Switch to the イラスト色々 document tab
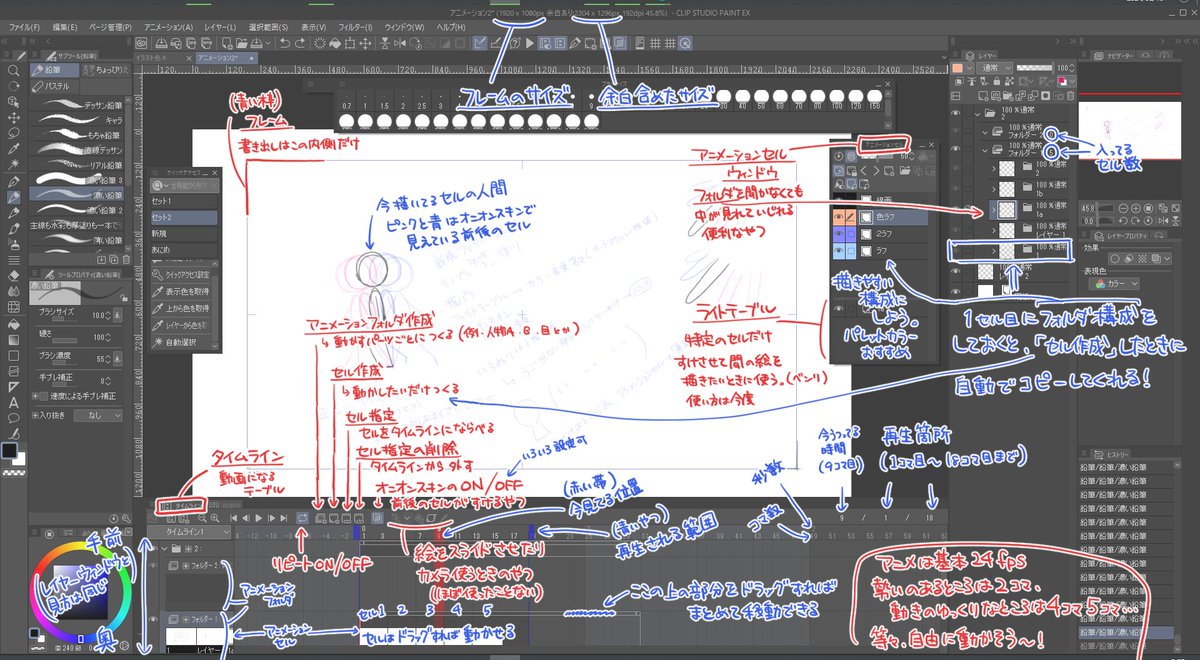 click(163, 59)
